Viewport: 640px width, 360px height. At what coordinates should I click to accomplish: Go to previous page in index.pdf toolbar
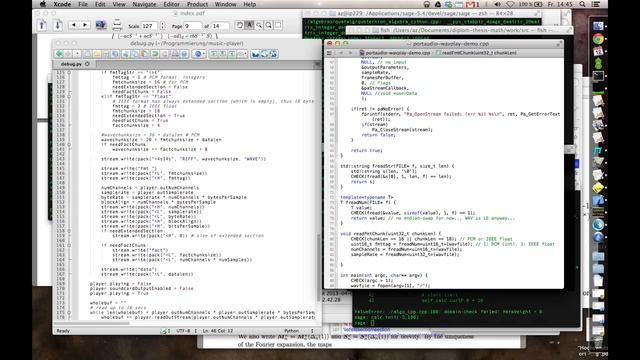(x=42, y=25)
